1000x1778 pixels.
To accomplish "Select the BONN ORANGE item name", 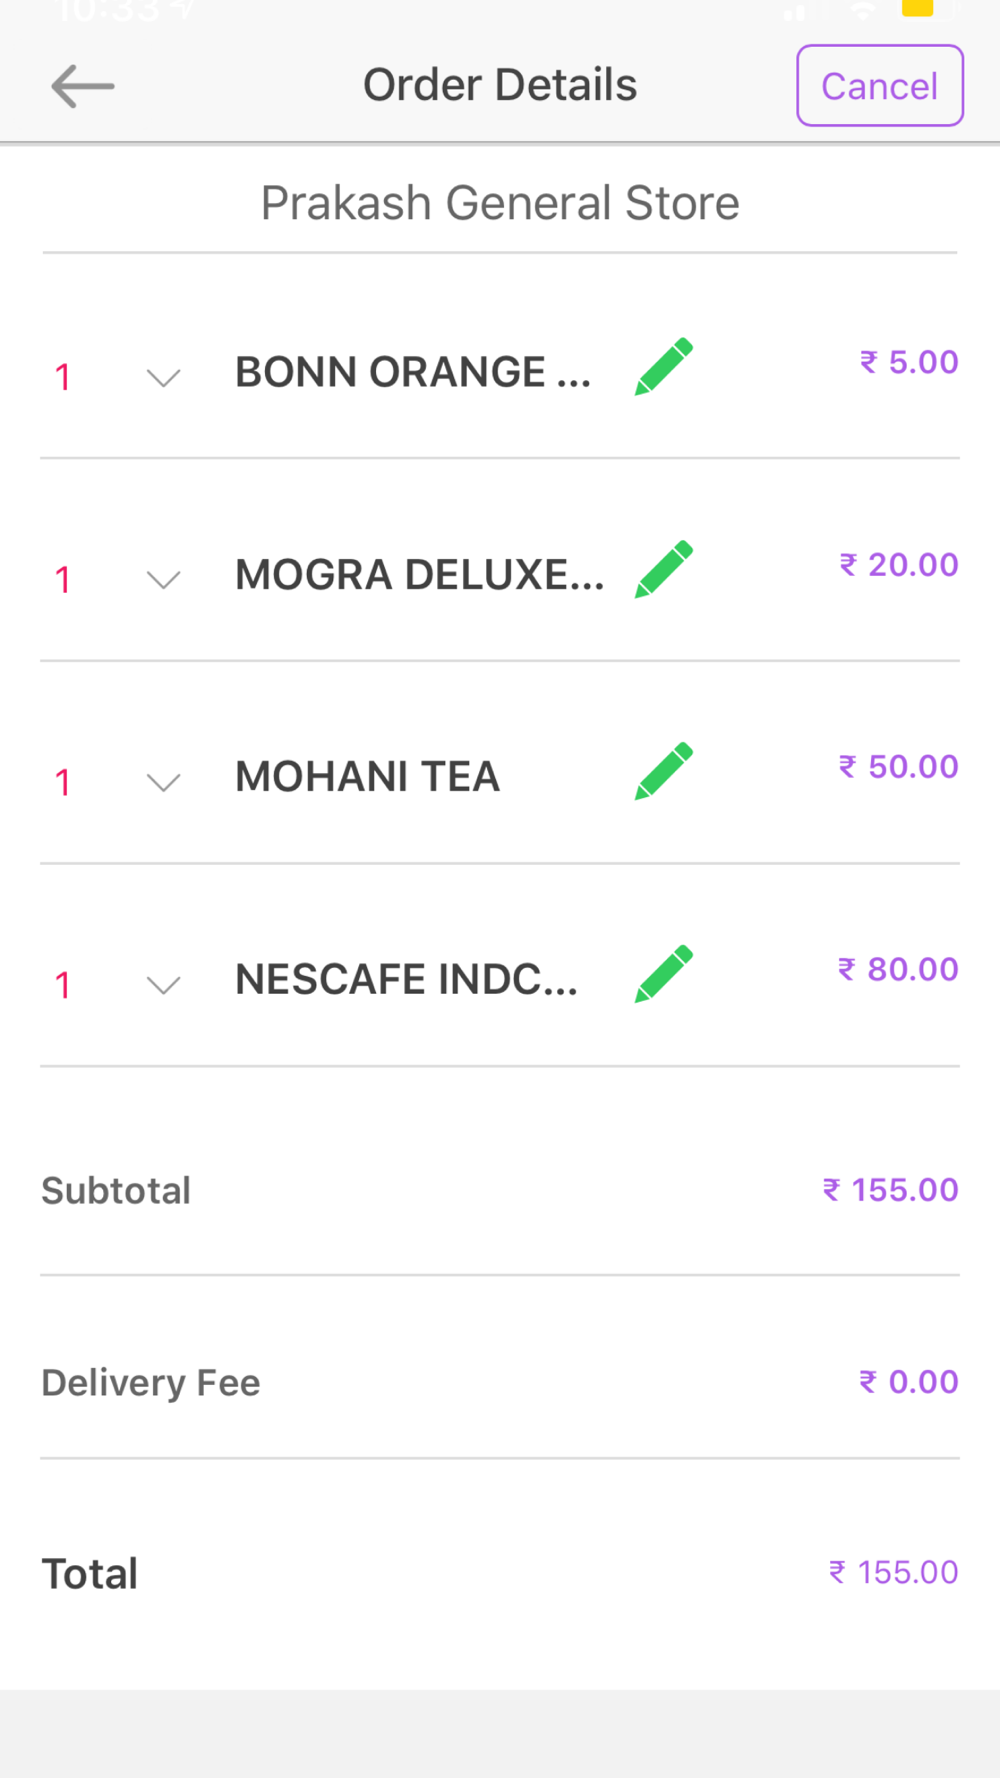I will (412, 372).
